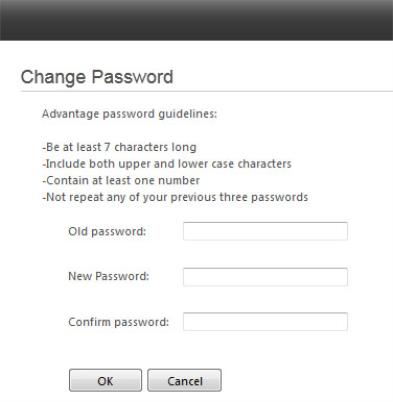Click the 'Confirm password:' label

coord(119,322)
